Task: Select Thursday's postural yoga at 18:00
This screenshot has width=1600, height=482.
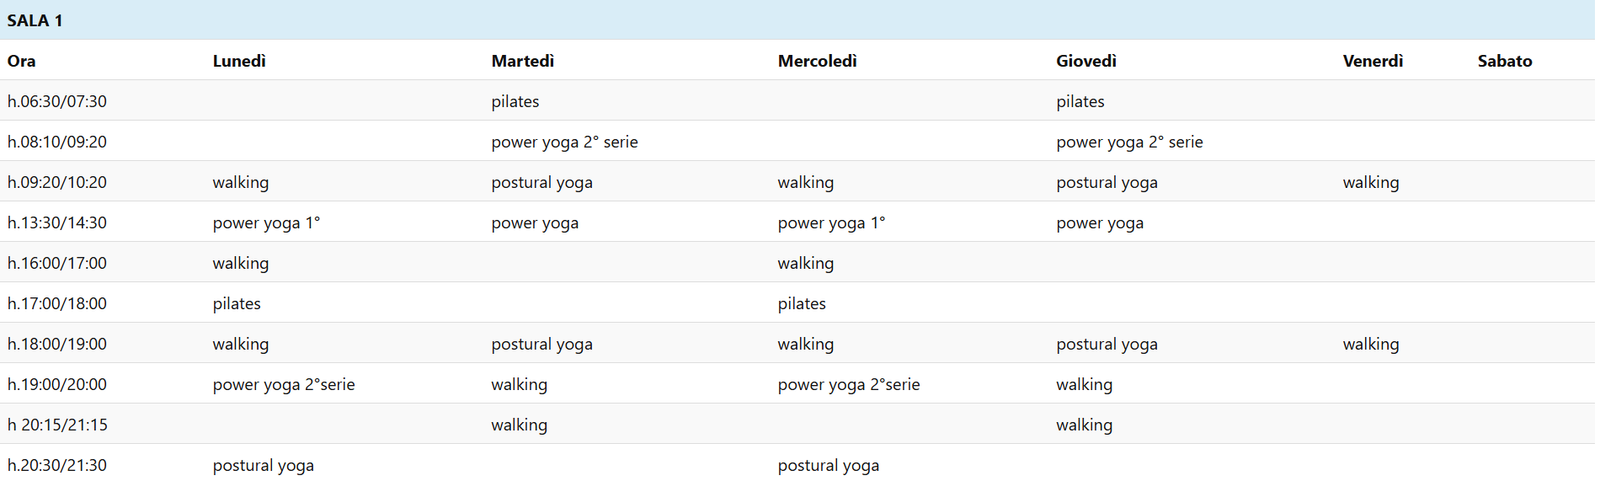Action: pyautogui.click(x=1106, y=344)
